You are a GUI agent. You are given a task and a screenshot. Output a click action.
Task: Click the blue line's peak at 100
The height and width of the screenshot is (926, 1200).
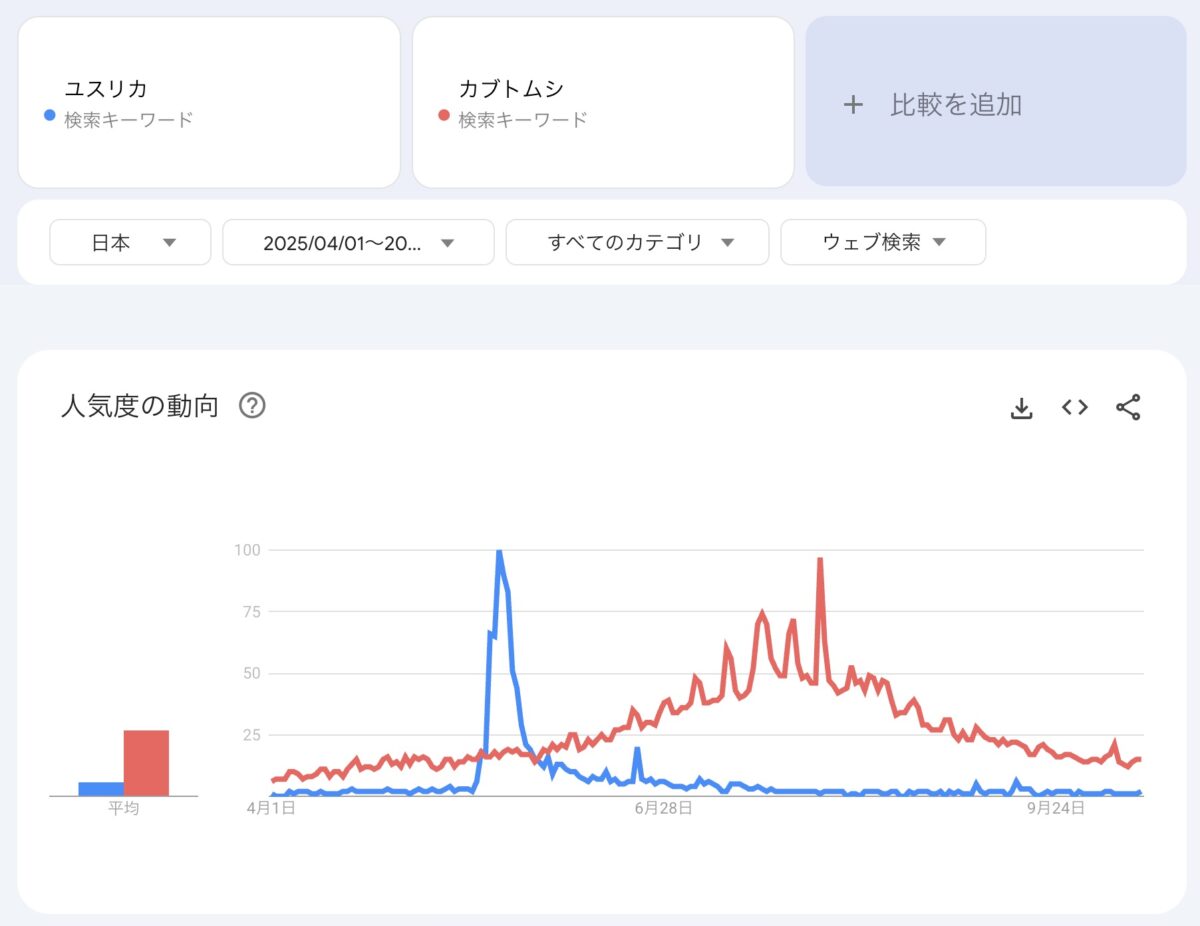(x=499, y=553)
